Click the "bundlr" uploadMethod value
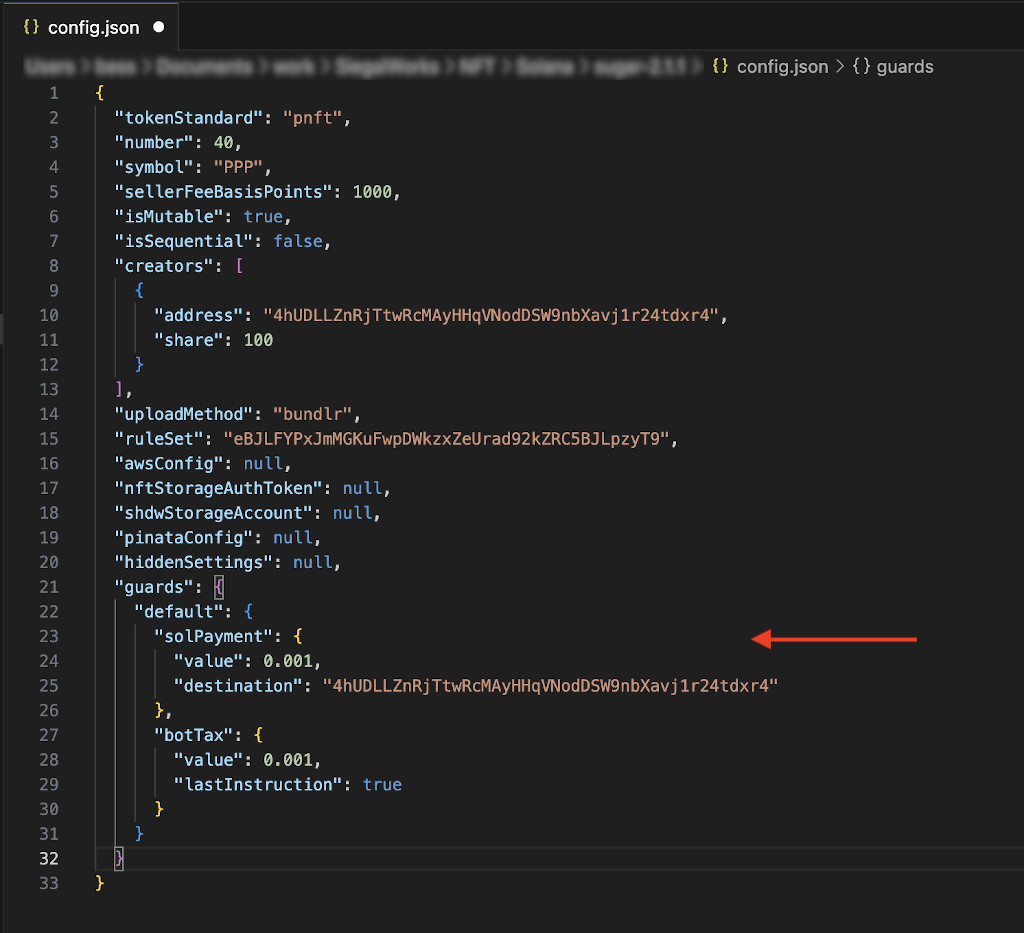The width and height of the screenshot is (1024, 933). click(x=312, y=415)
